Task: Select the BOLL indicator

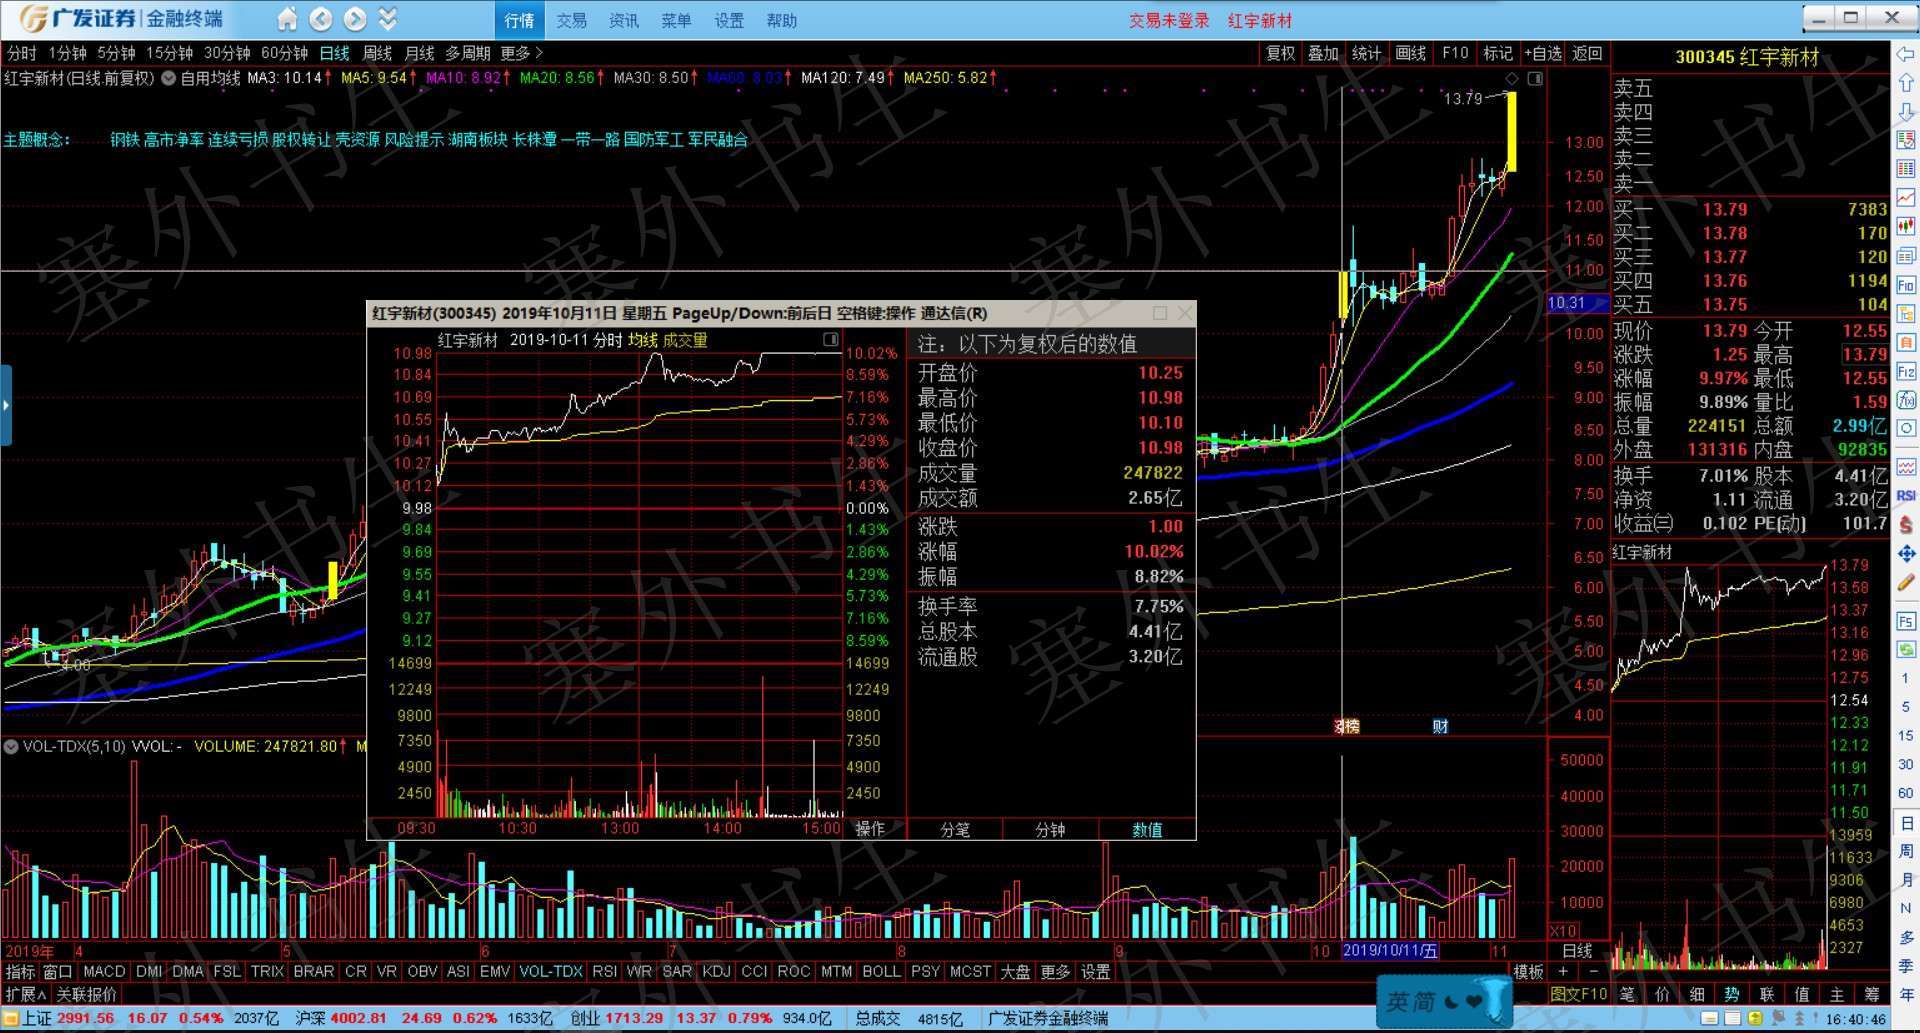Action: point(881,971)
